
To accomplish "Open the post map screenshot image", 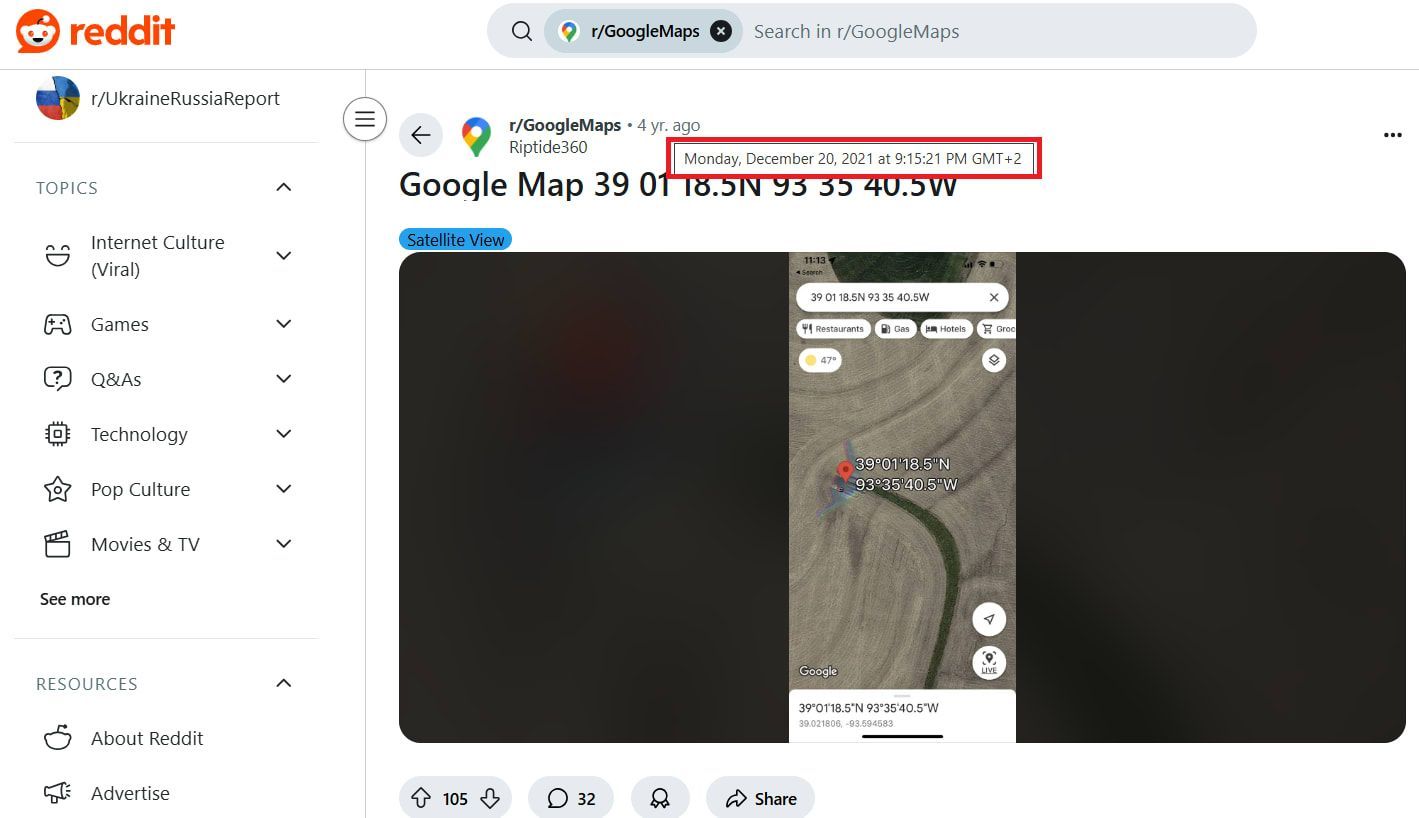I will (x=902, y=497).
